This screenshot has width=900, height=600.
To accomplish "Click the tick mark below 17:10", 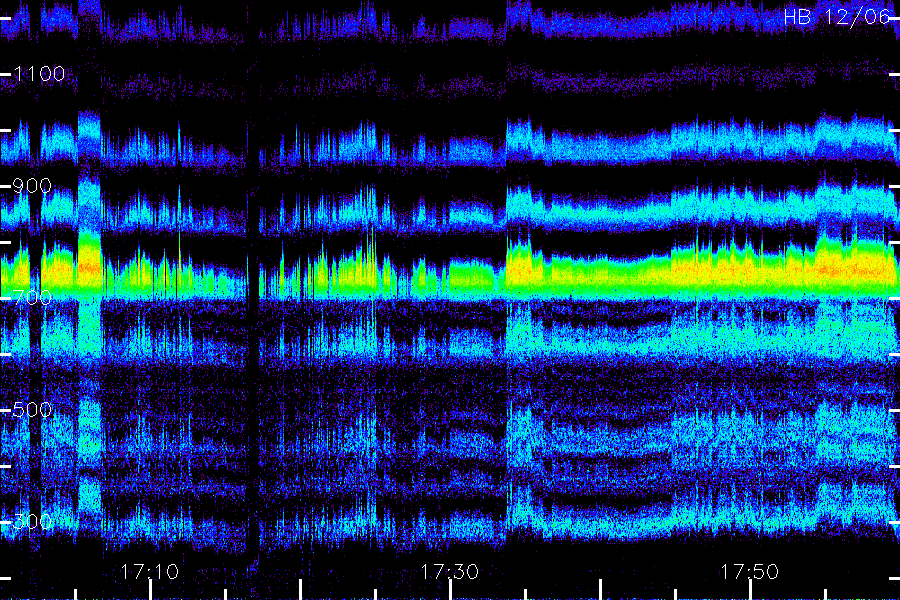I will (x=150, y=589).
